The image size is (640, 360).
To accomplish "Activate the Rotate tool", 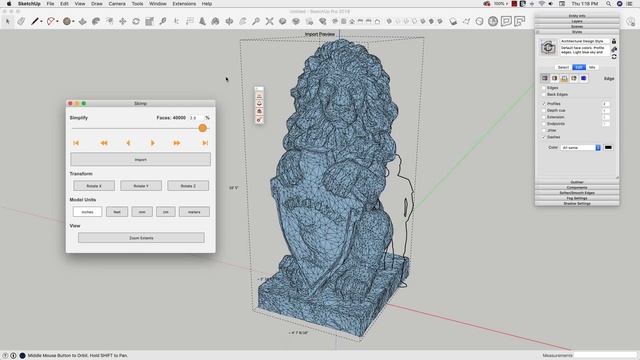I will (x=136, y=21).
